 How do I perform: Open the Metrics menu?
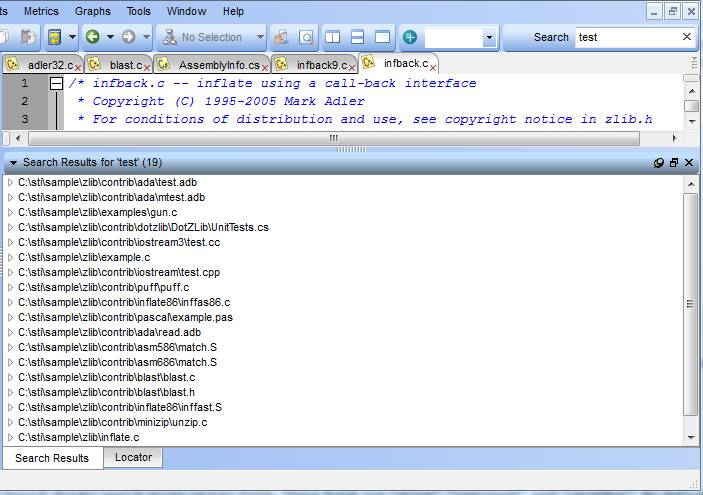[x=41, y=11]
